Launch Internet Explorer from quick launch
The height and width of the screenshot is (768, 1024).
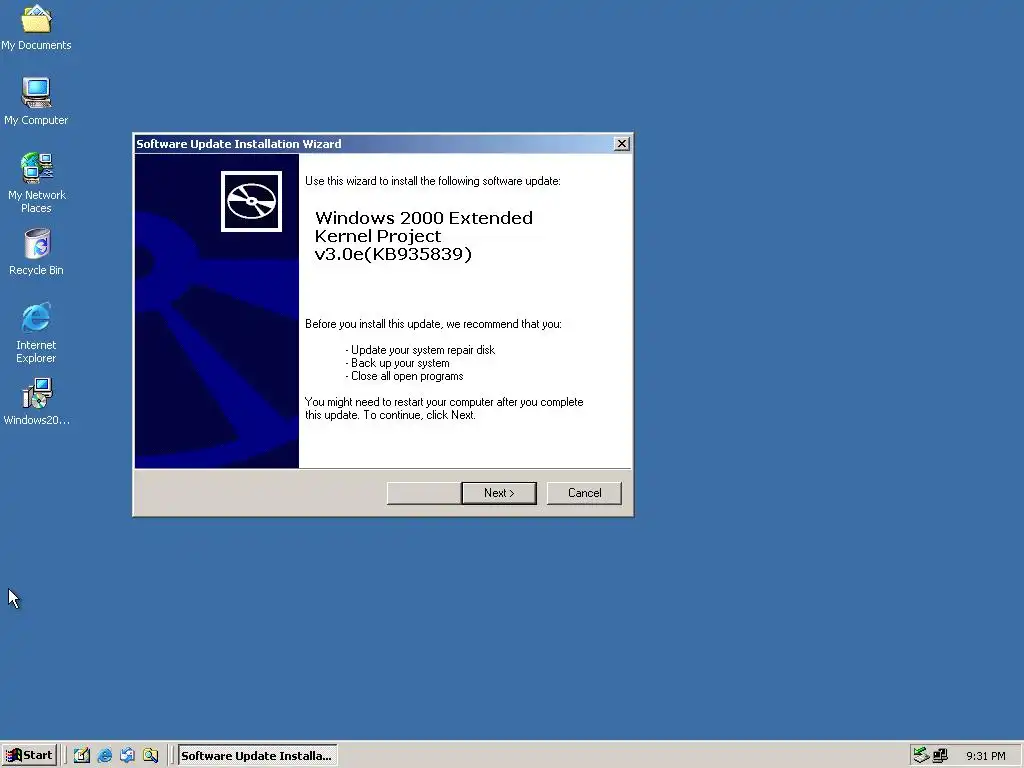click(104, 756)
